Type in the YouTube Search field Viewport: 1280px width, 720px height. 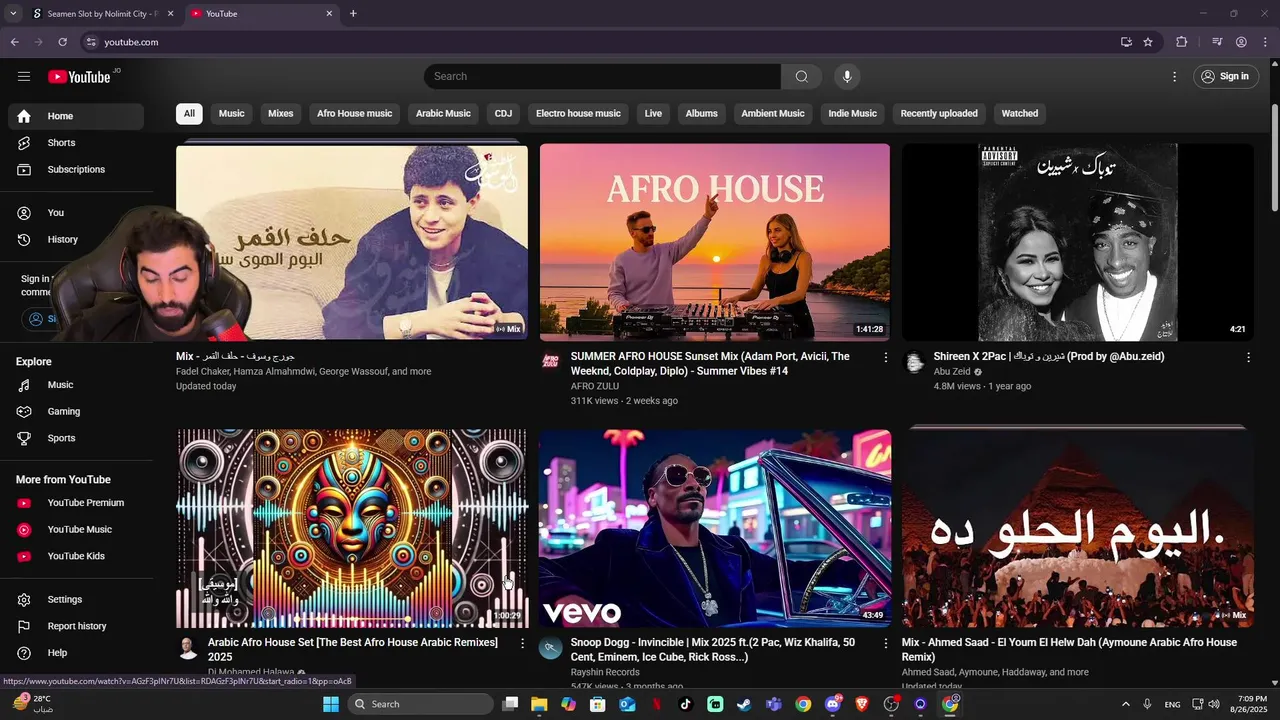(602, 76)
